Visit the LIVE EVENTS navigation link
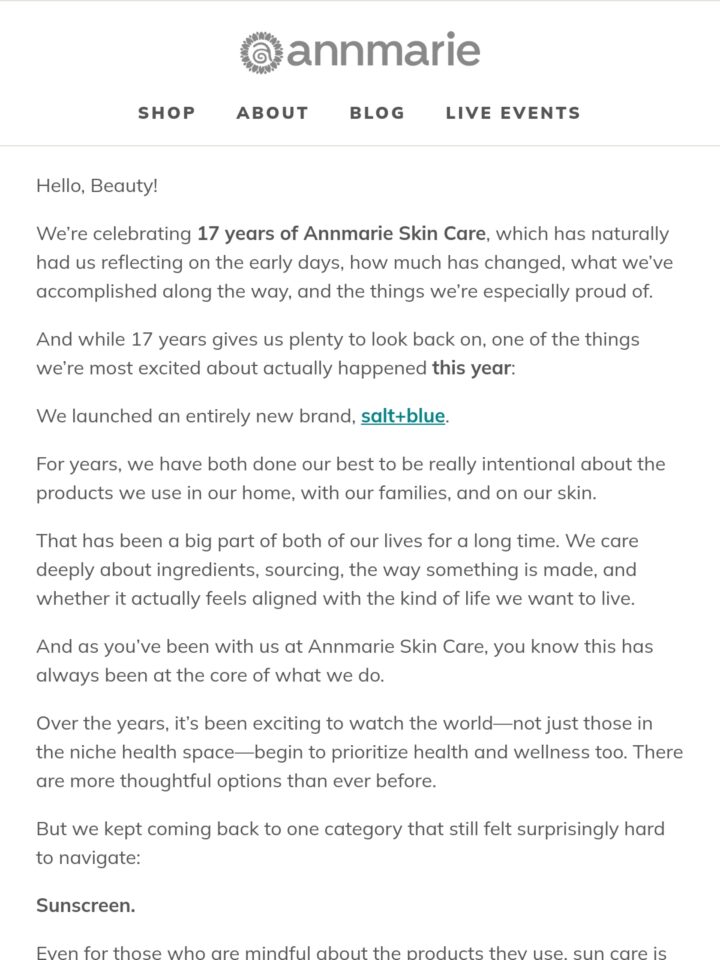 click(x=513, y=113)
